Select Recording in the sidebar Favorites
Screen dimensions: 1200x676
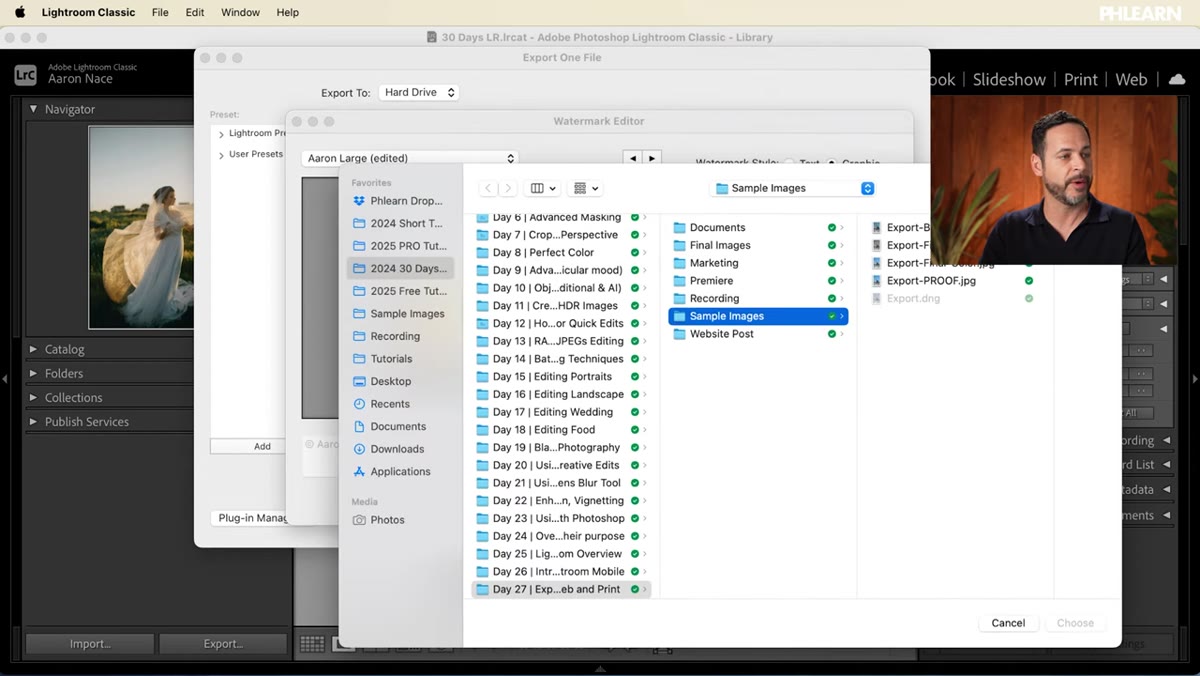(x=398, y=336)
